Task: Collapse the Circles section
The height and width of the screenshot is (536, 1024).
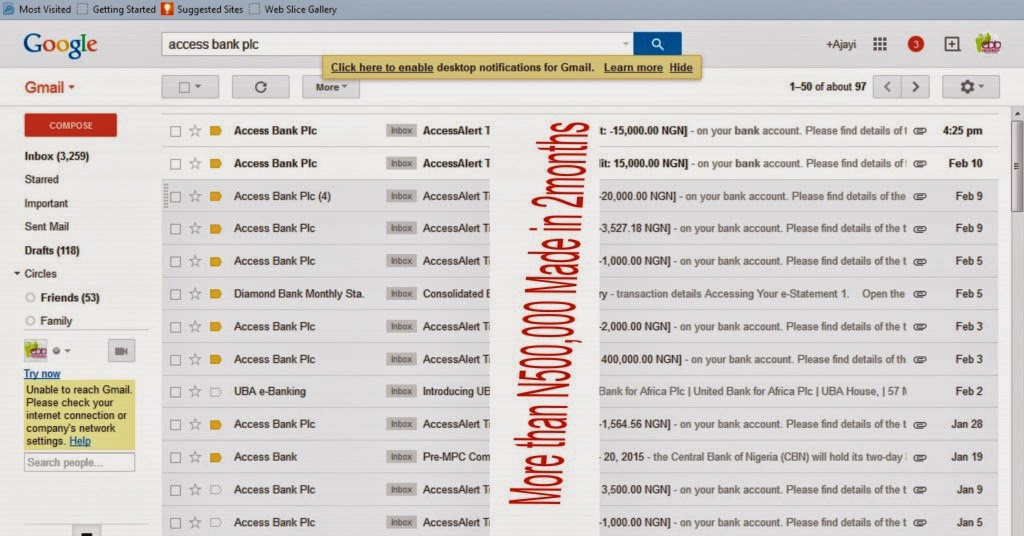Action: (x=17, y=274)
